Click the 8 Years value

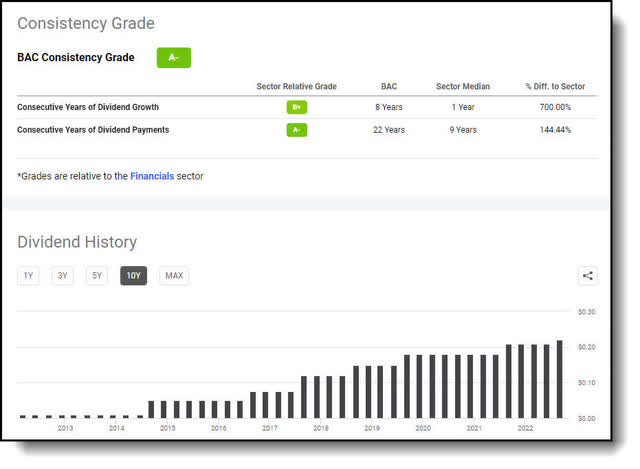(x=389, y=107)
